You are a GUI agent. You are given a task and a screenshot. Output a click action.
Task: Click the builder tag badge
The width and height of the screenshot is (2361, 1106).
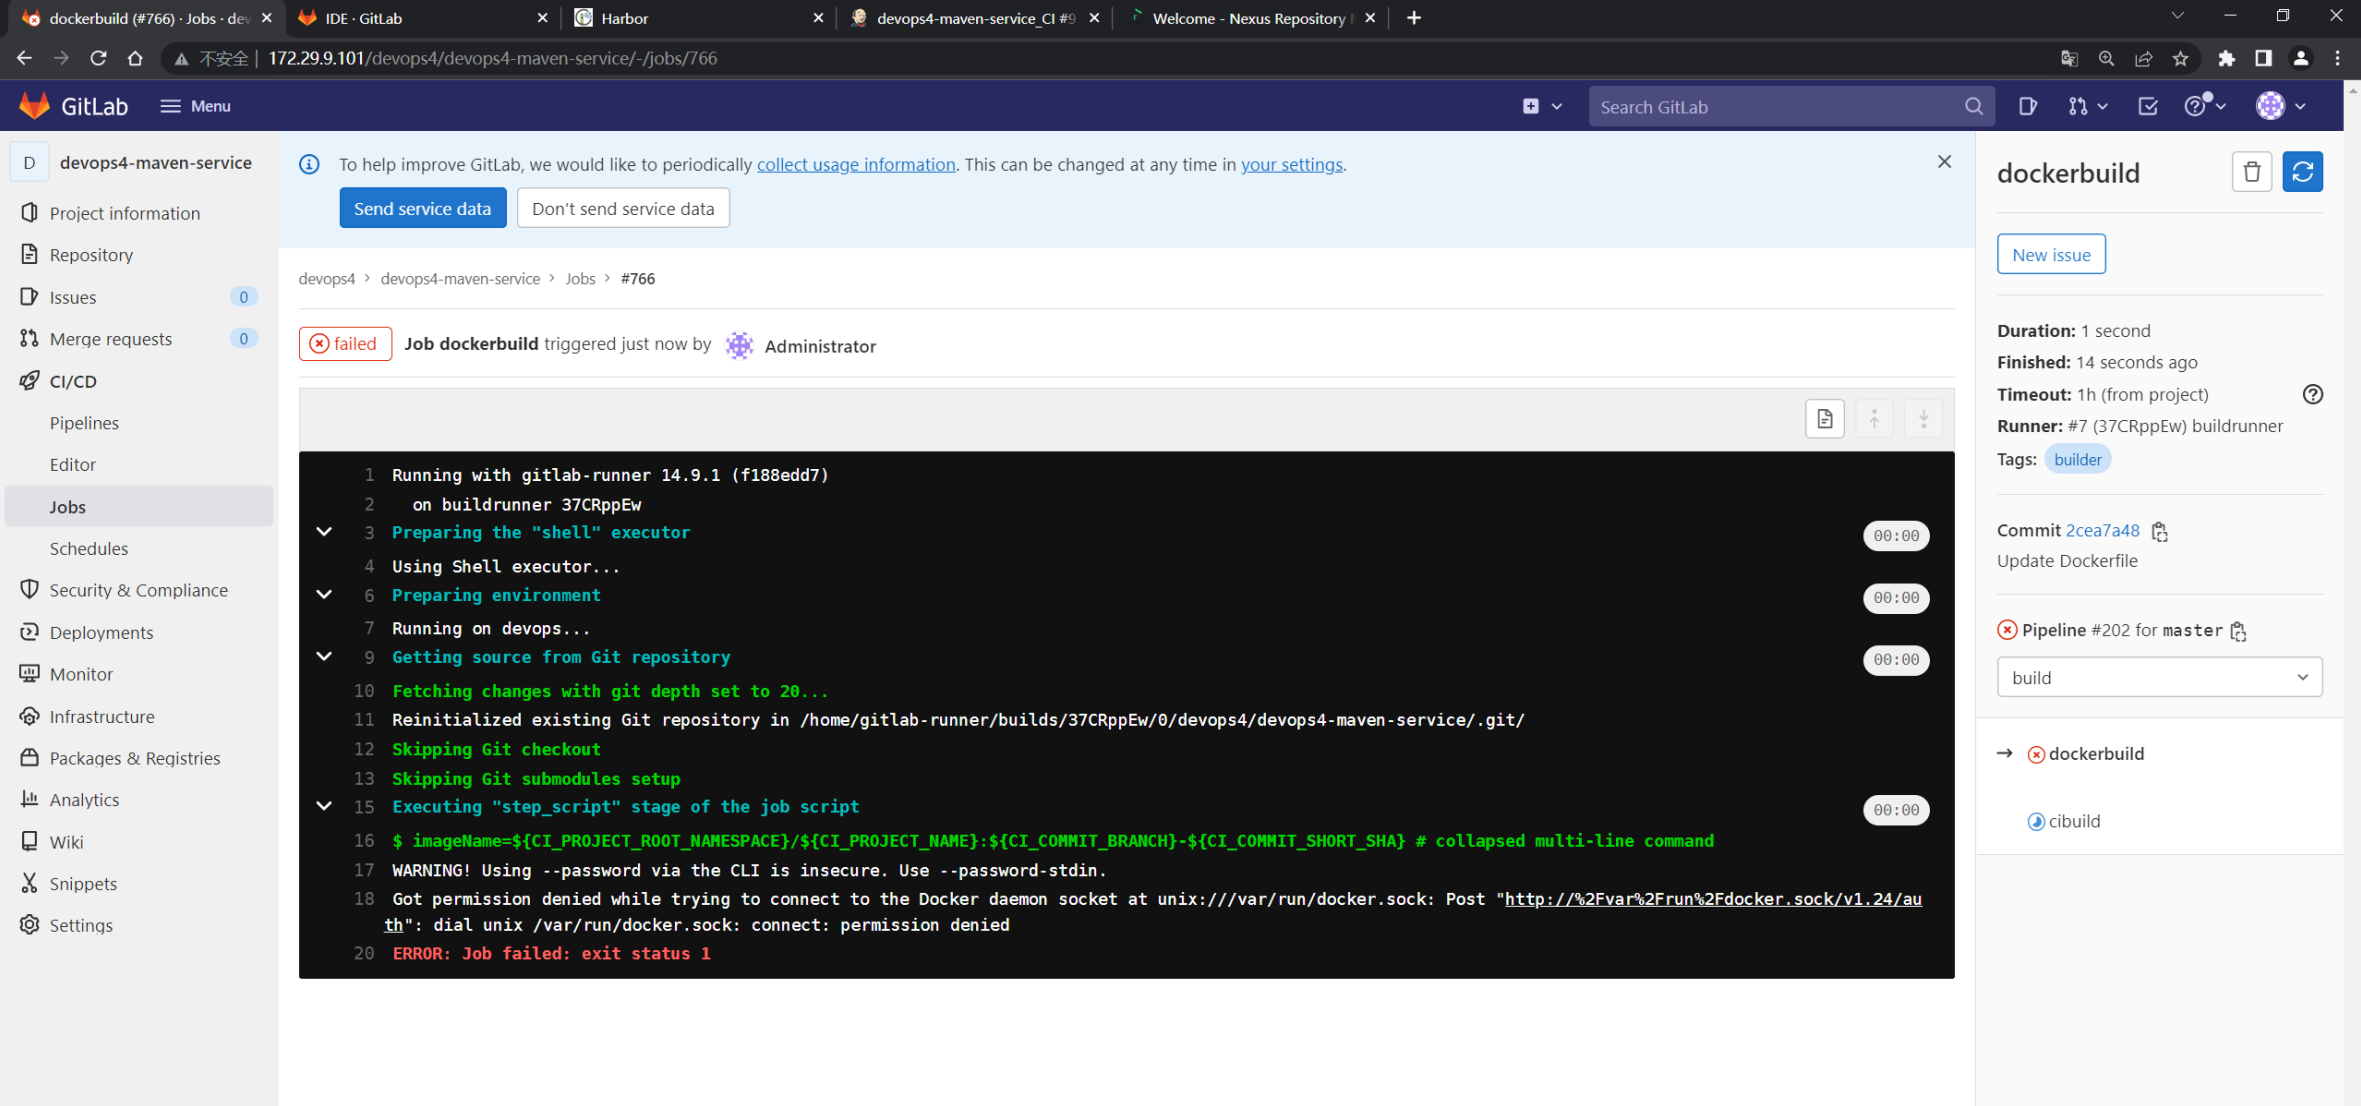2077,459
